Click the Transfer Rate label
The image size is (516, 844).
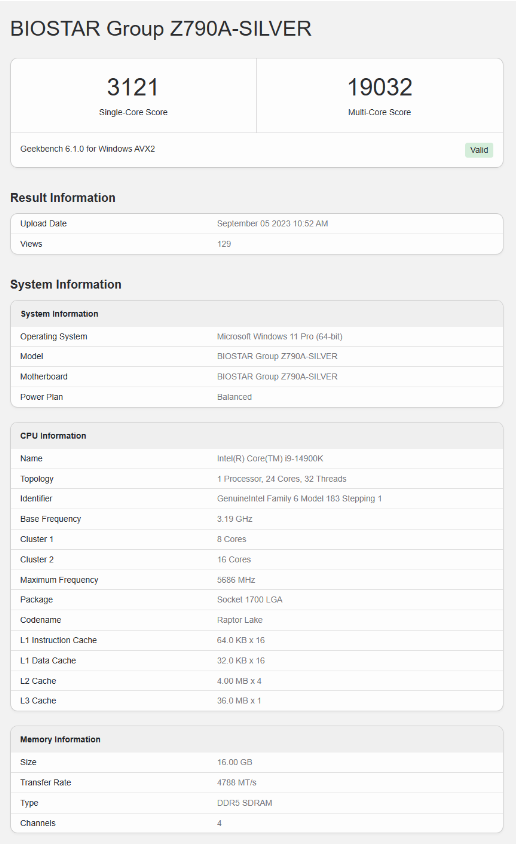pyautogui.click(x=46, y=783)
